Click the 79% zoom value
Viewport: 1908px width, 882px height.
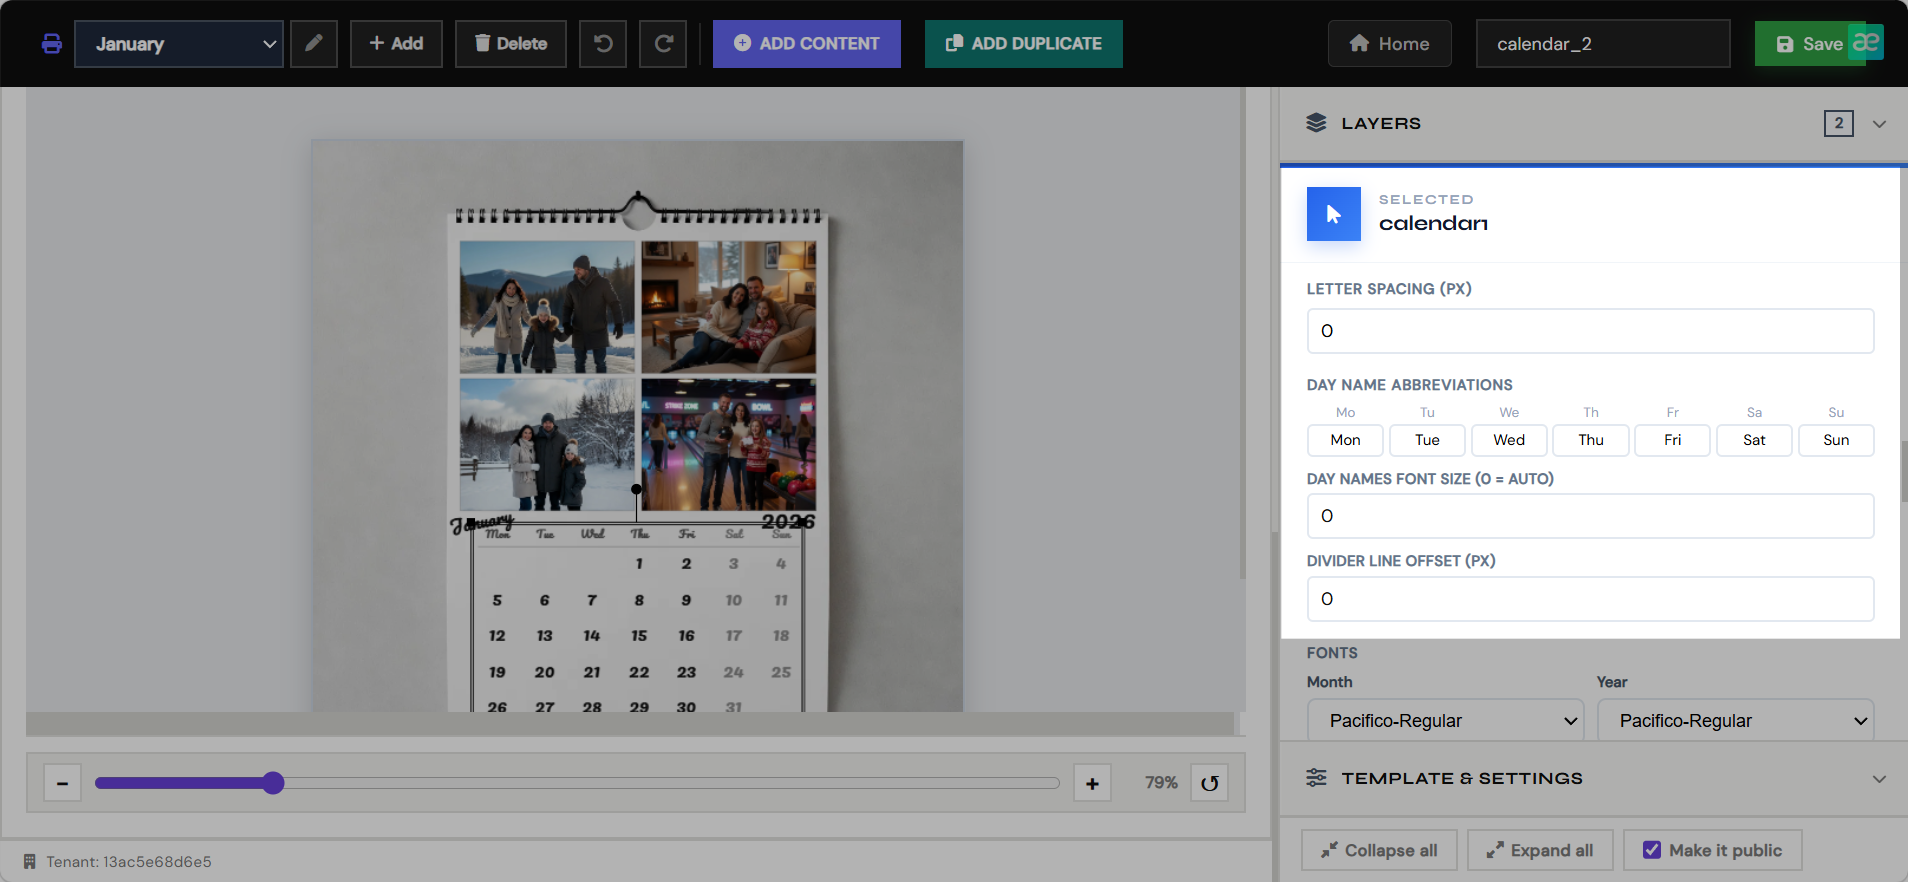1161,783
